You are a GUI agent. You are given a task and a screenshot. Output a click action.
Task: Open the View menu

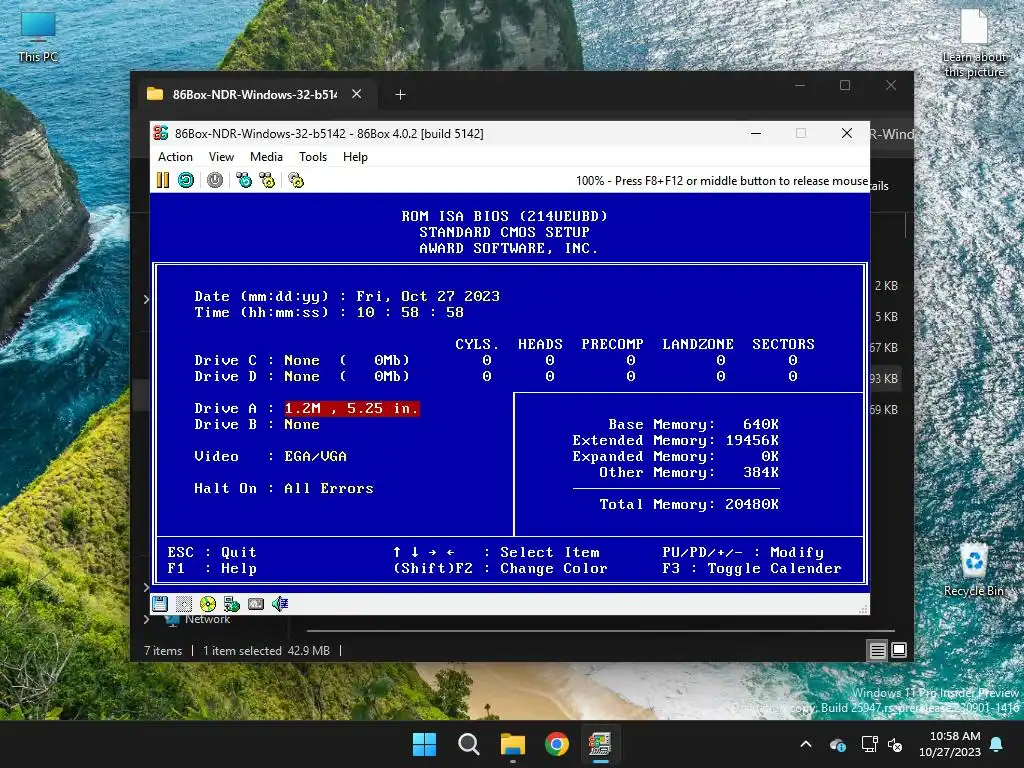point(221,157)
